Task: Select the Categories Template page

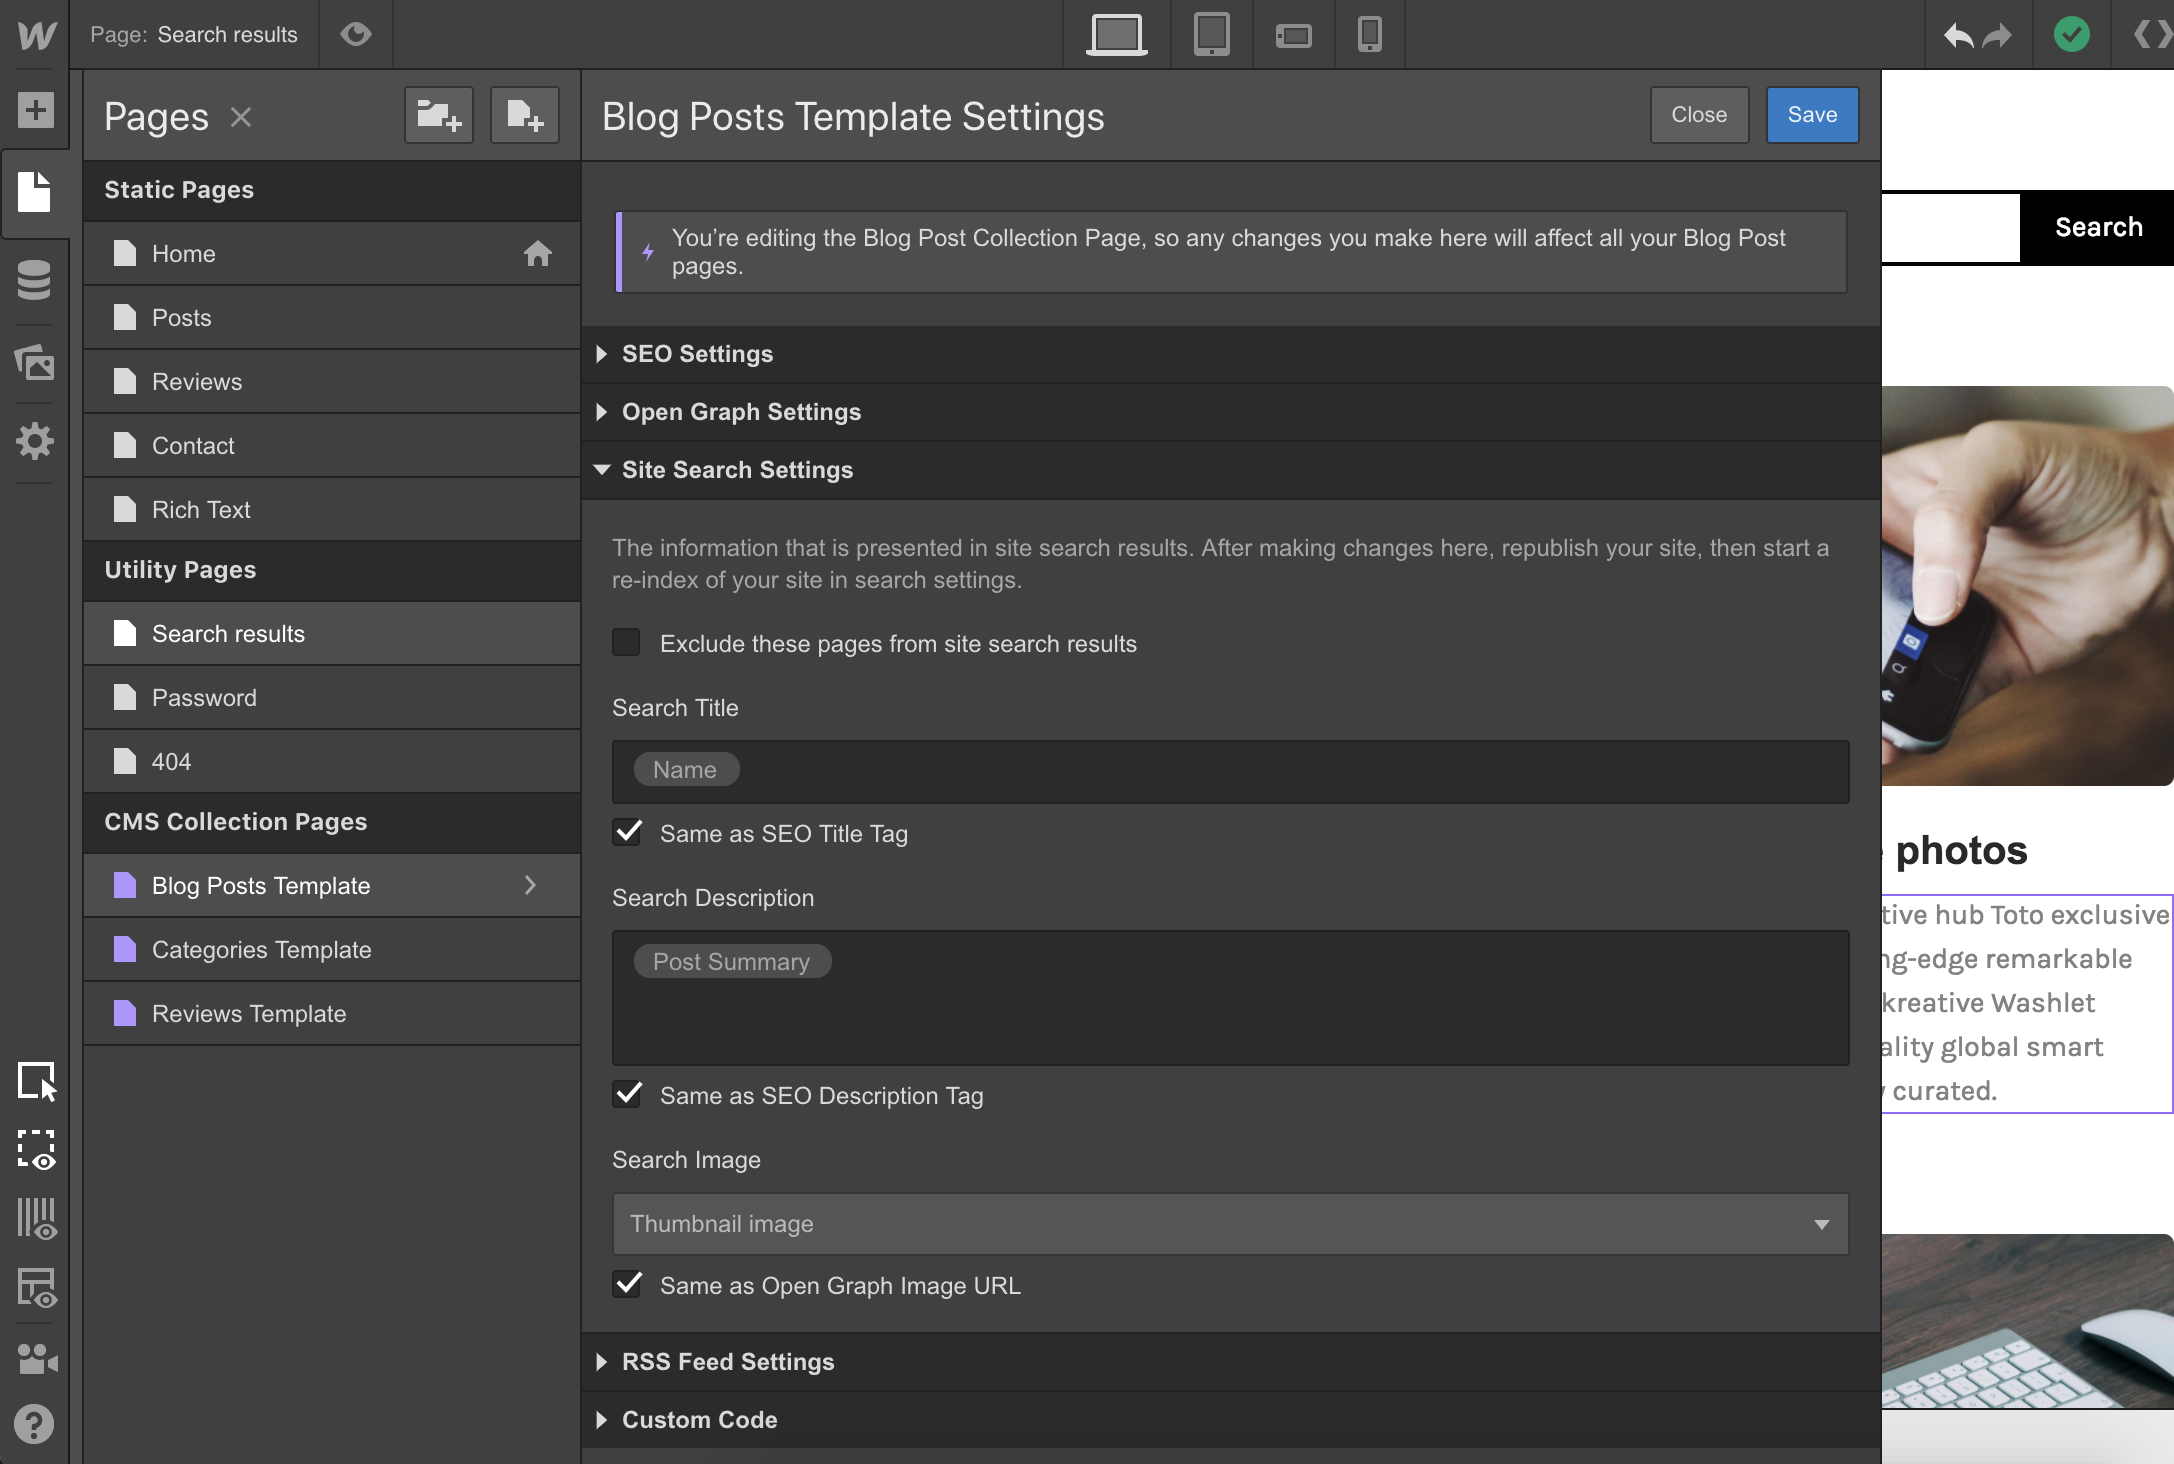Action: (x=261, y=949)
